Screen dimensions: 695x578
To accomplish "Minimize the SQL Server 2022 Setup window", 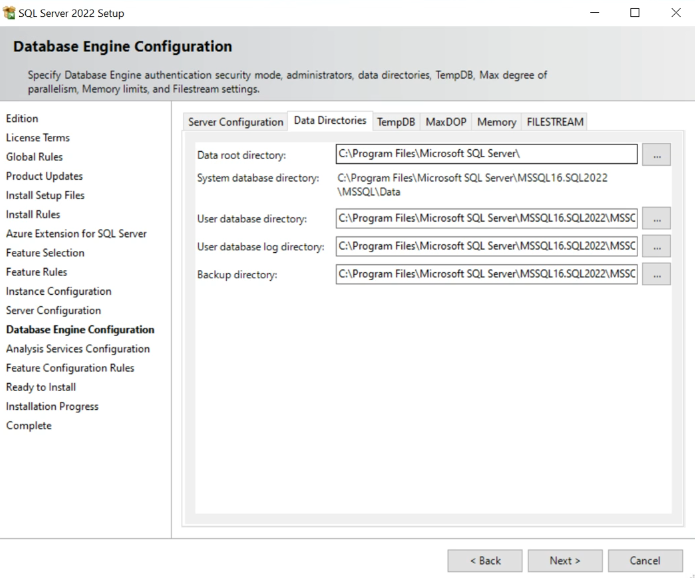I will pos(594,13).
